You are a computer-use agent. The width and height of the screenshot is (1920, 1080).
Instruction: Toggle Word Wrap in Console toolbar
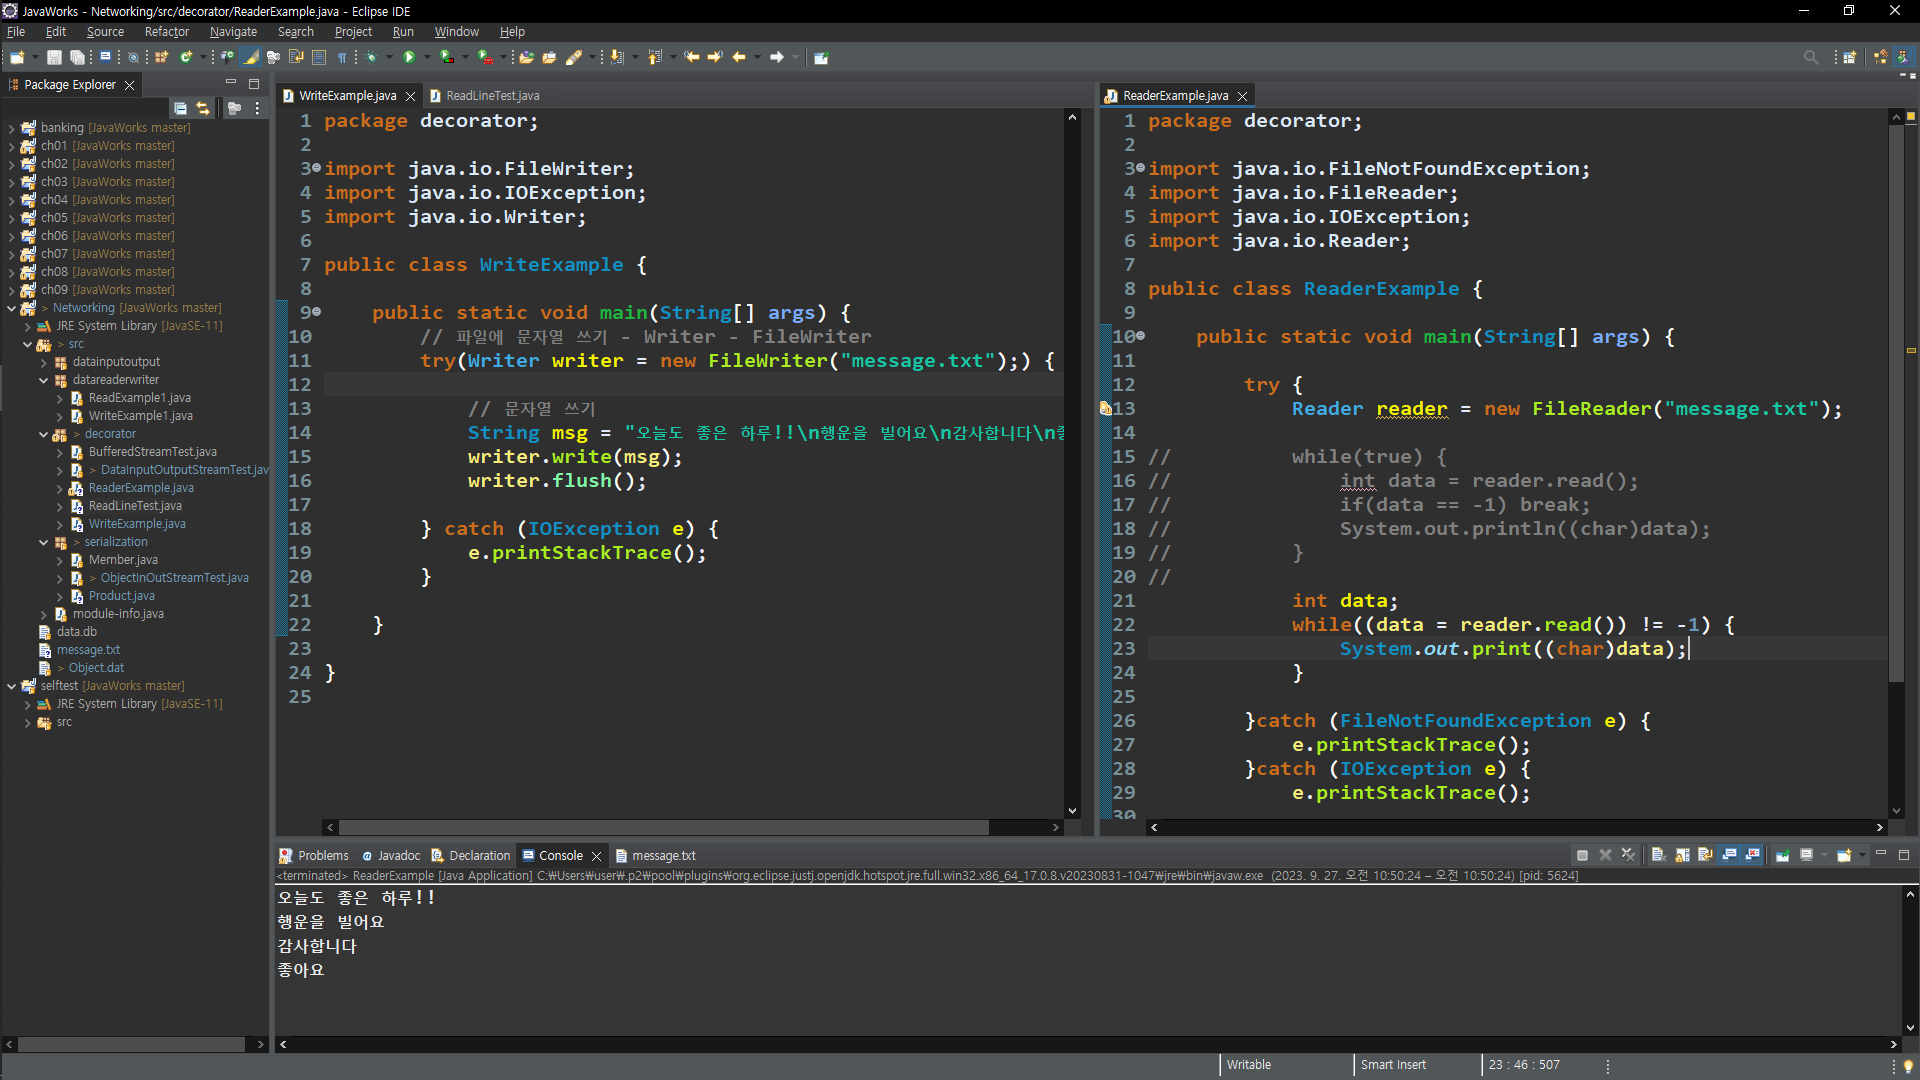[x=1706, y=855]
